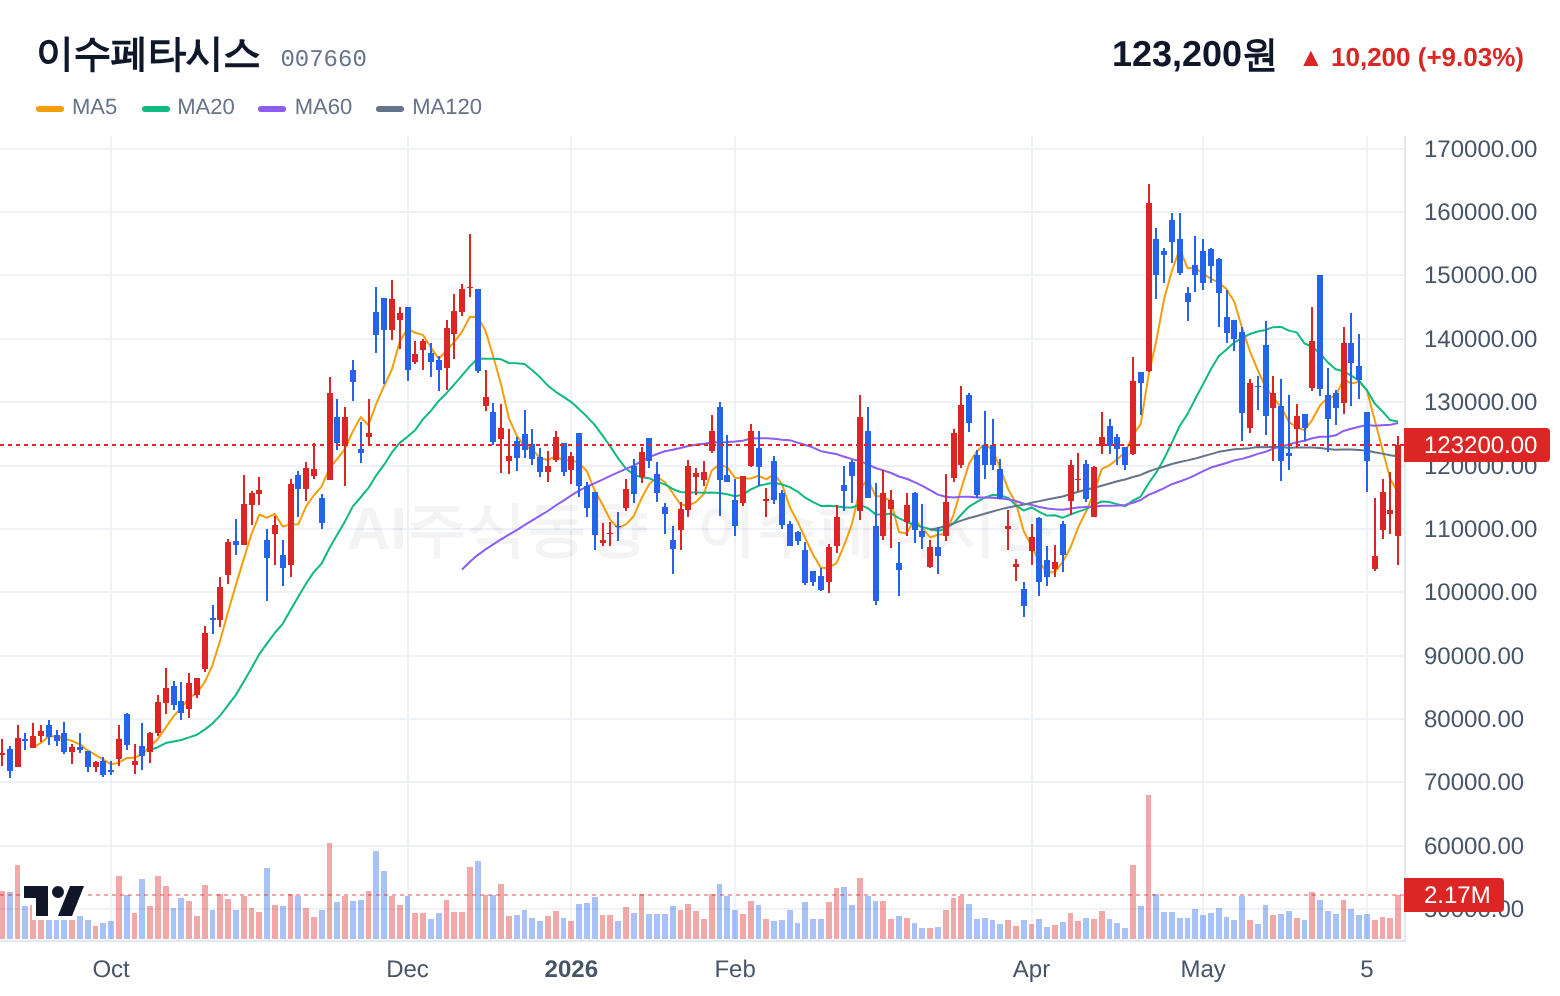This screenshot has height=996, width=1560.
Task: Click the 170000.00 price axis label
Action: coord(1480,149)
